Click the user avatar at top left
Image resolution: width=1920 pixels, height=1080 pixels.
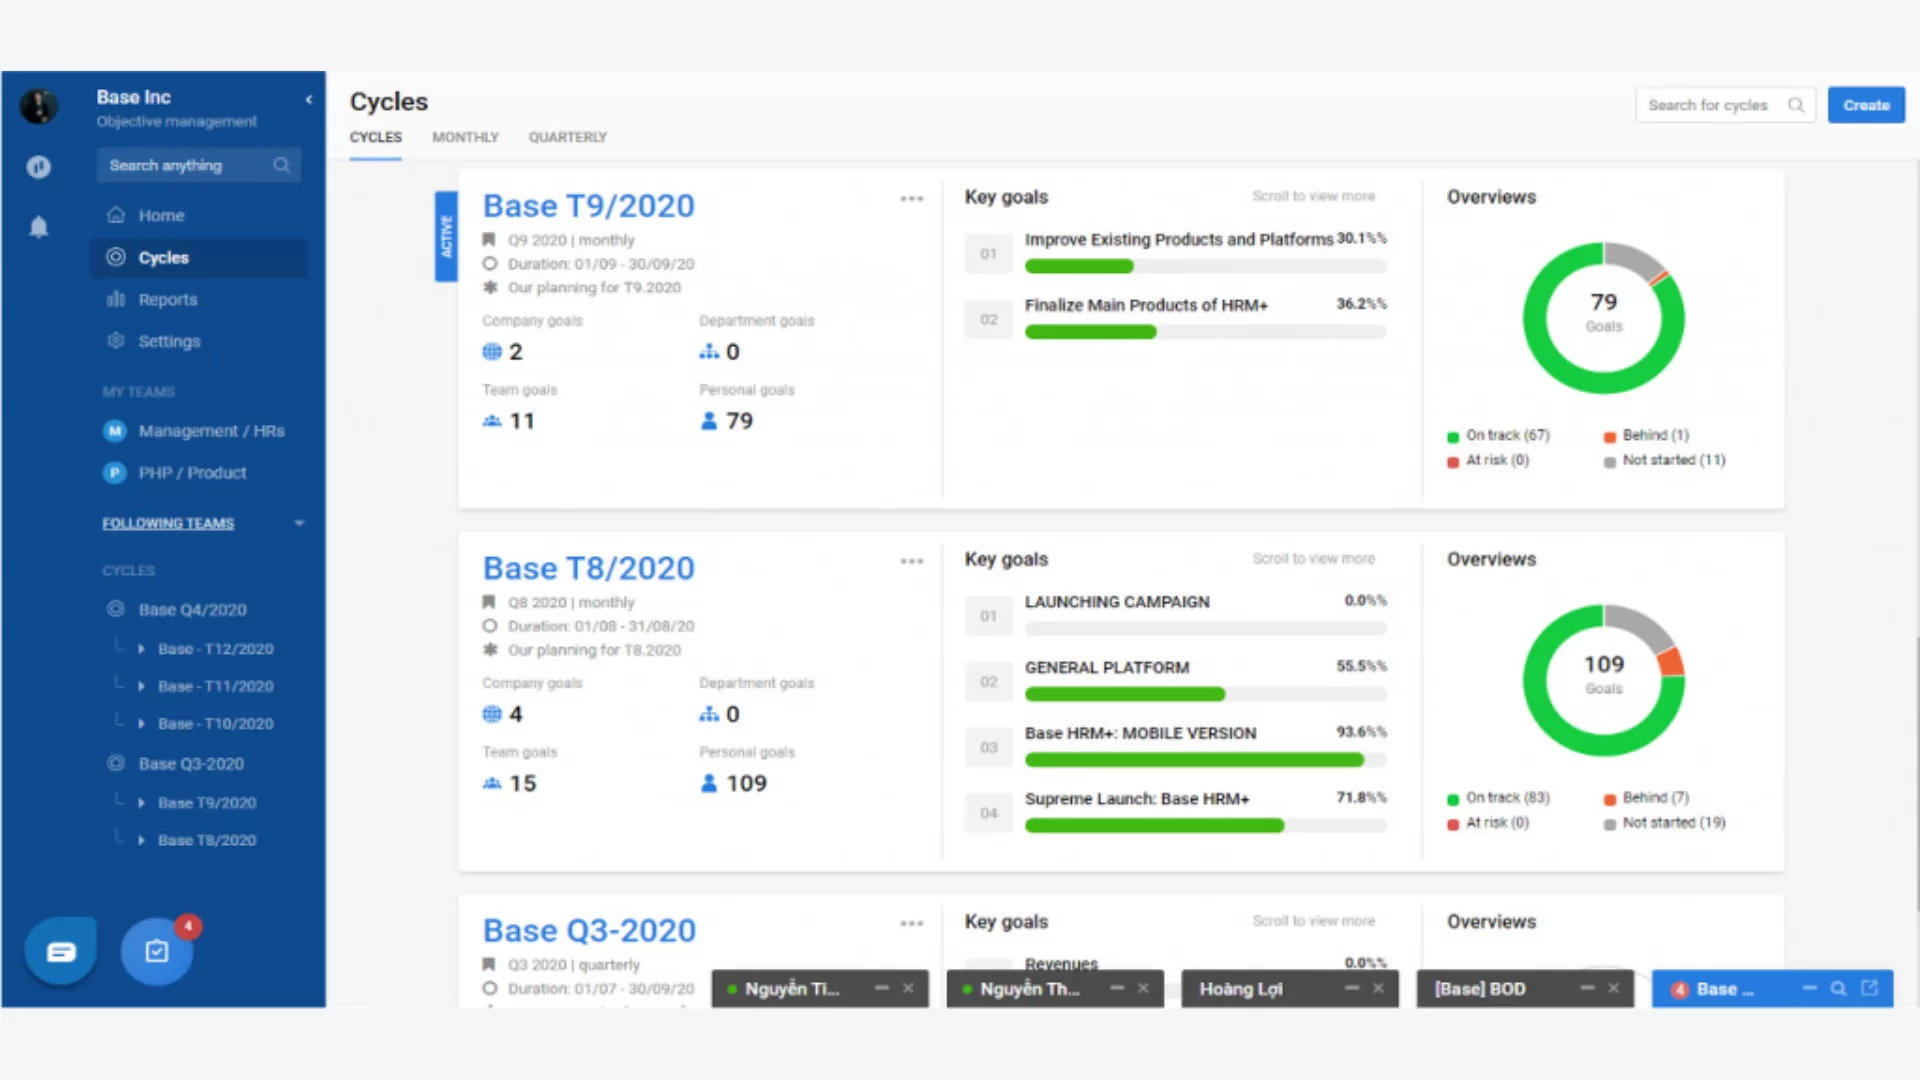click(39, 106)
